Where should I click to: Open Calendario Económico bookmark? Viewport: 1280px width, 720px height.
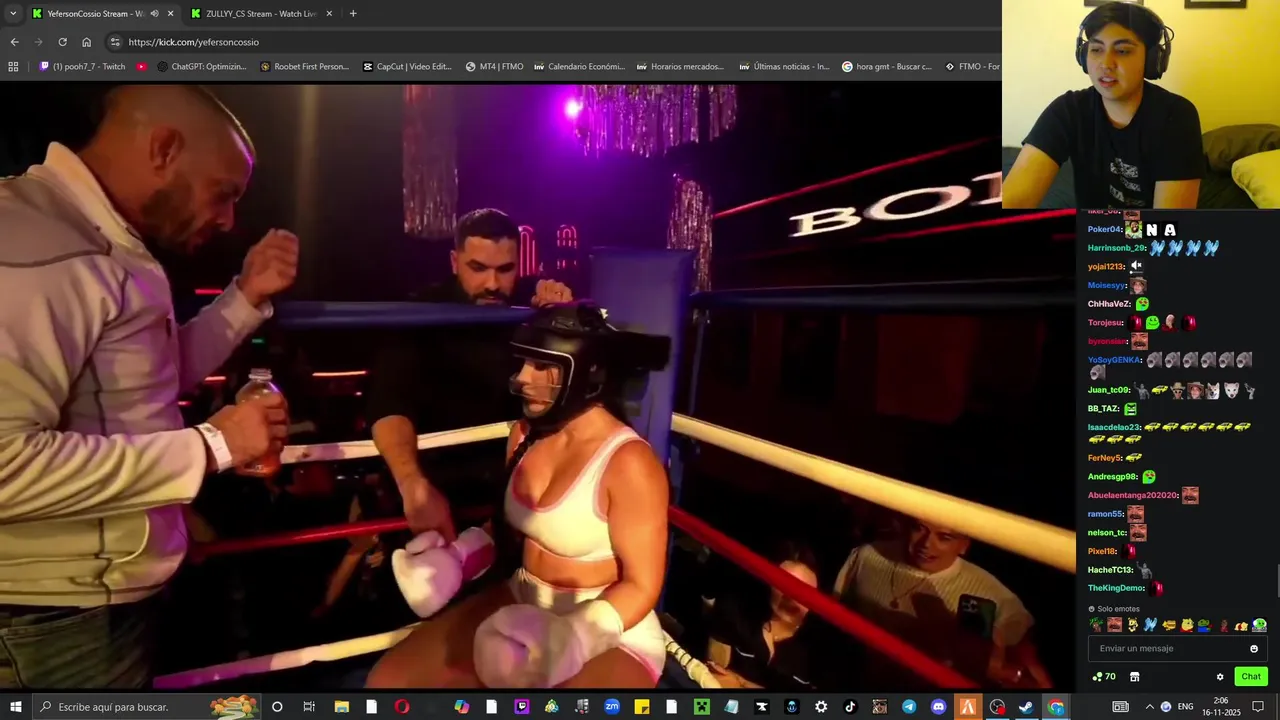coord(579,67)
